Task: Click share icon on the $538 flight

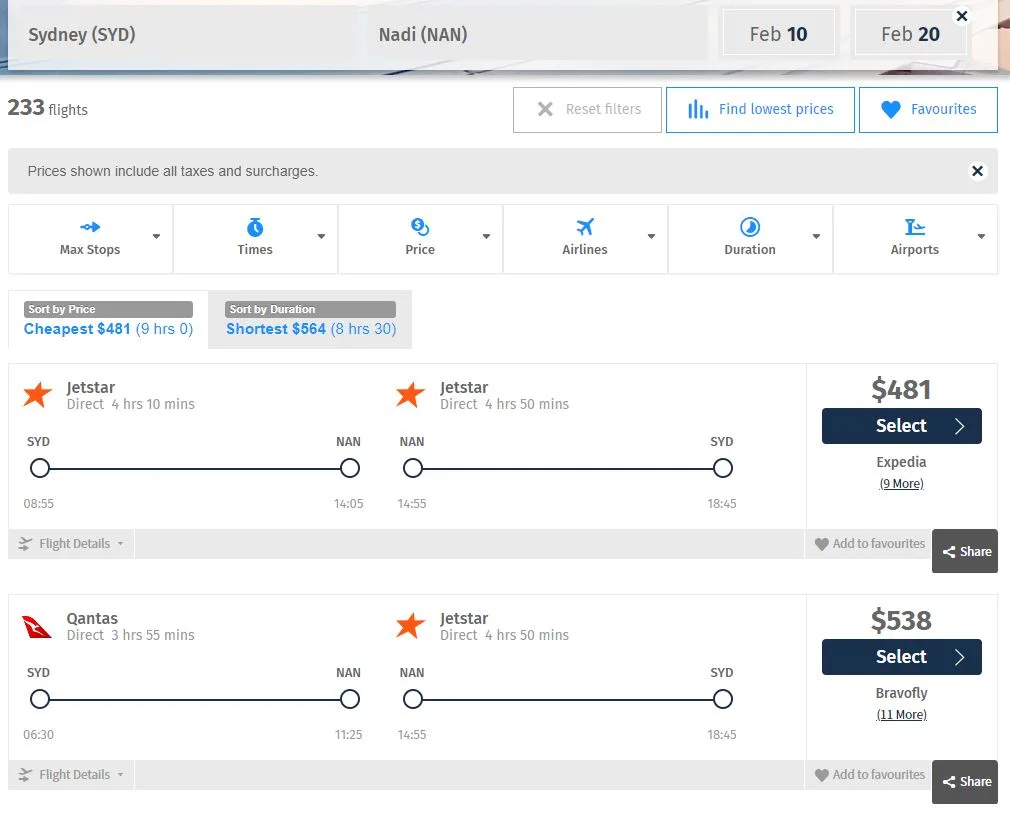Action: click(x=949, y=782)
